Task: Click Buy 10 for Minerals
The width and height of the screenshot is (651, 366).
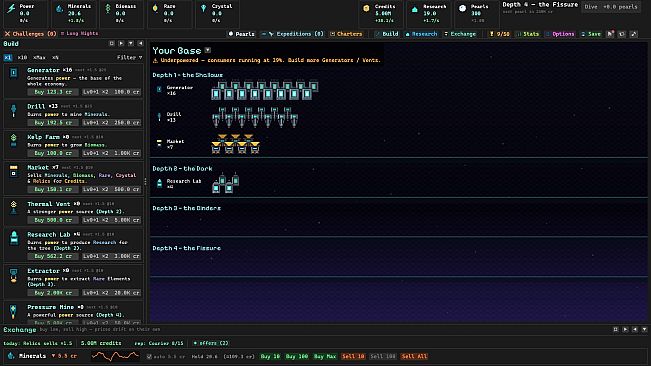Action: [270, 356]
